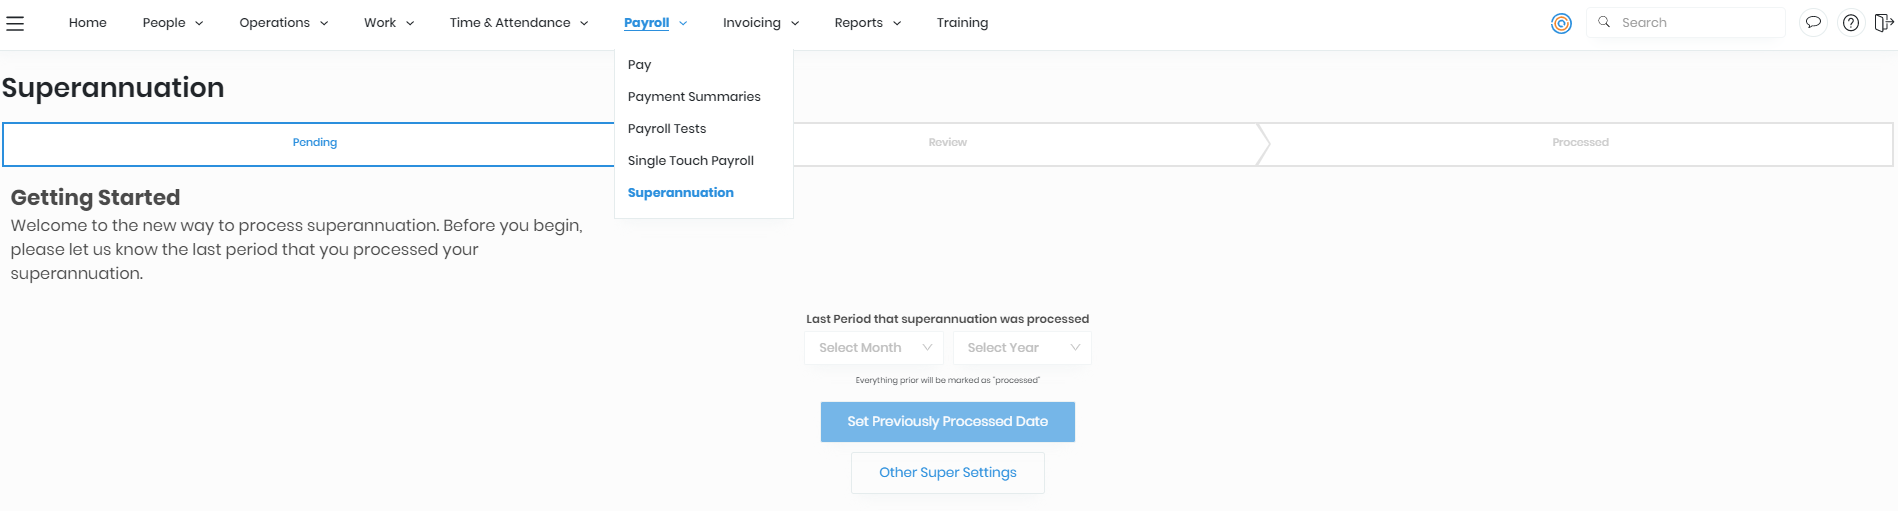
Task: Click Set Previously Processed Date button
Action: tap(947, 422)
